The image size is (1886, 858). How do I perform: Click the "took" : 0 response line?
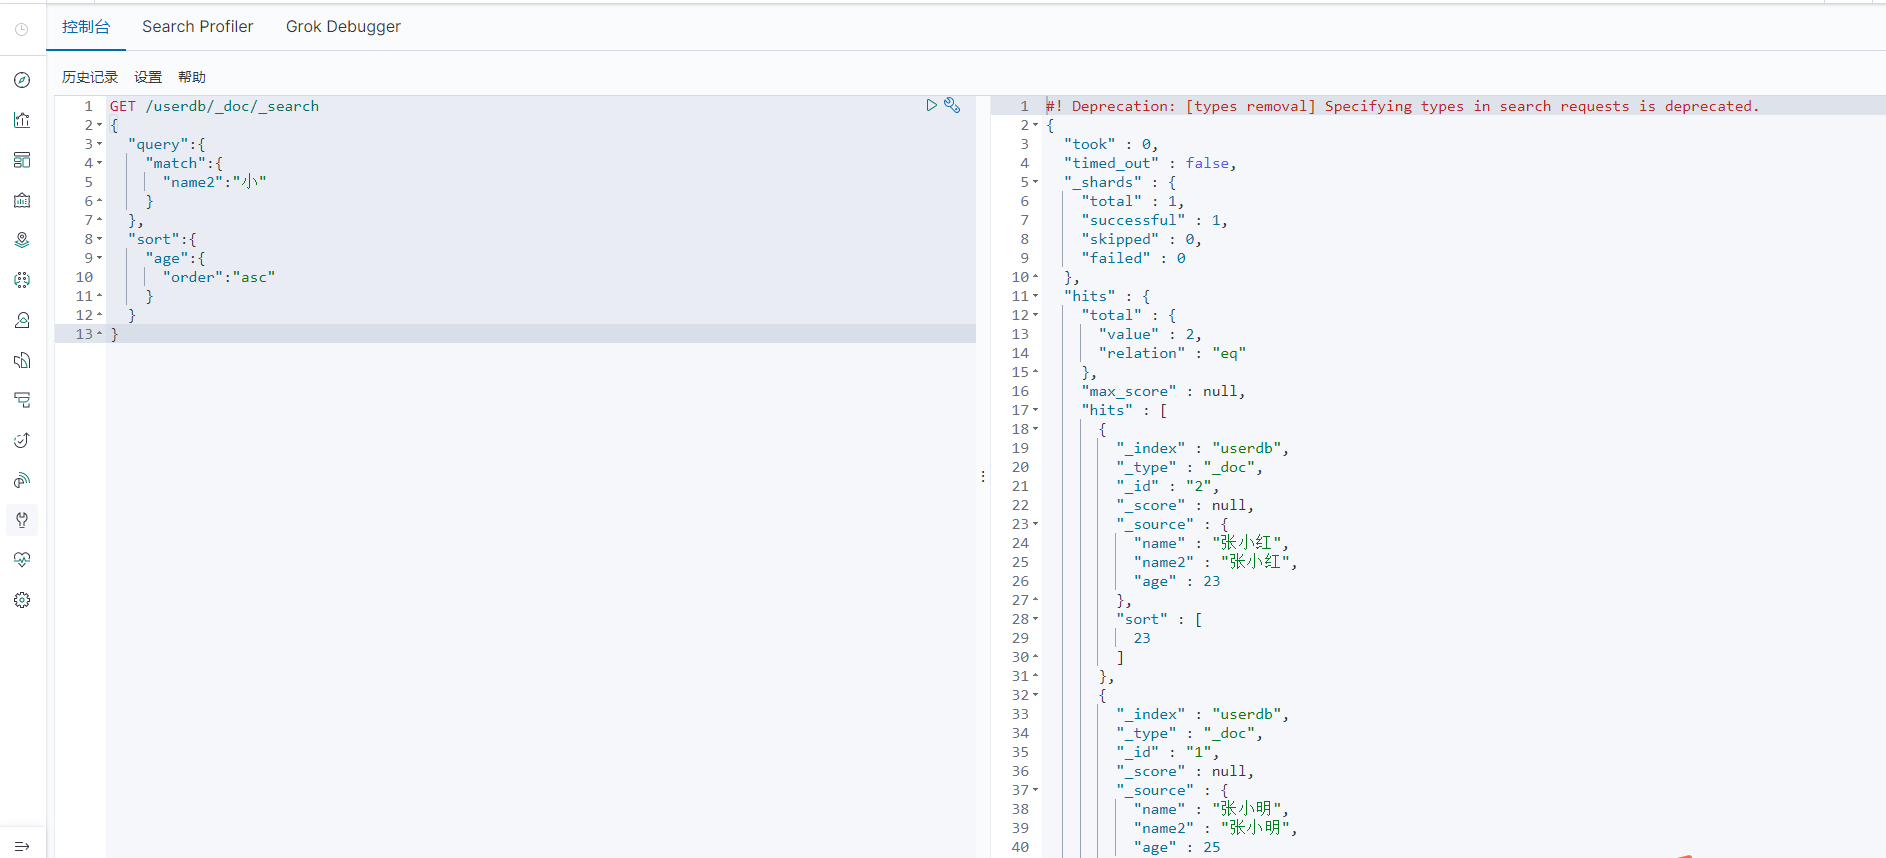[1110, 144]
